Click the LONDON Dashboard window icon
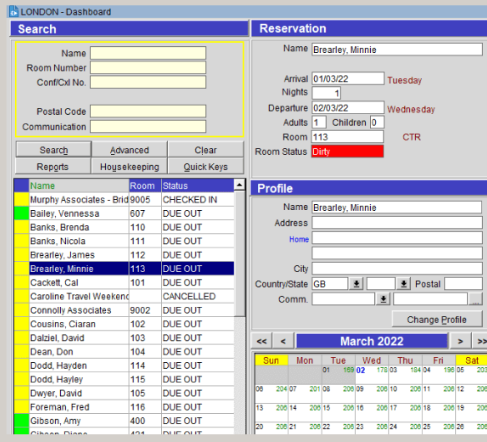487x442 pixels. point(13,12)
